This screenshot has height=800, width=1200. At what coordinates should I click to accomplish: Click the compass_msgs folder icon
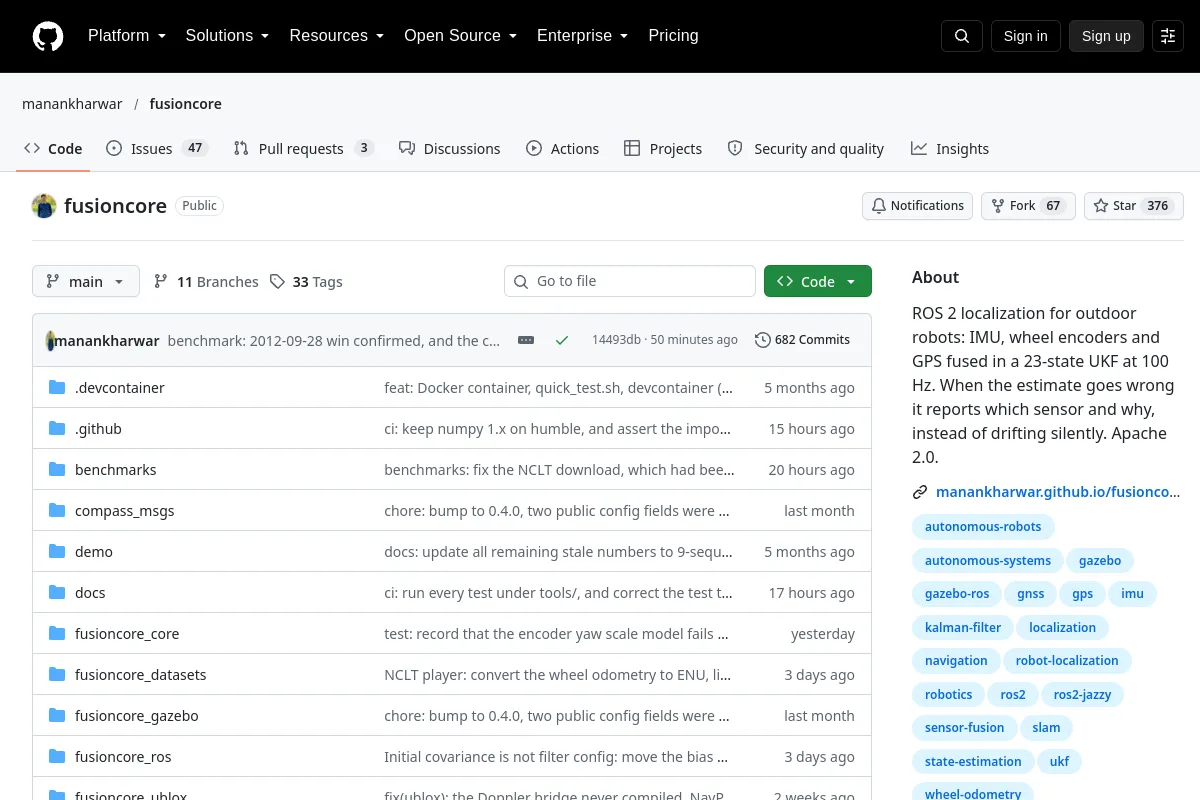(x=57, y=511)
